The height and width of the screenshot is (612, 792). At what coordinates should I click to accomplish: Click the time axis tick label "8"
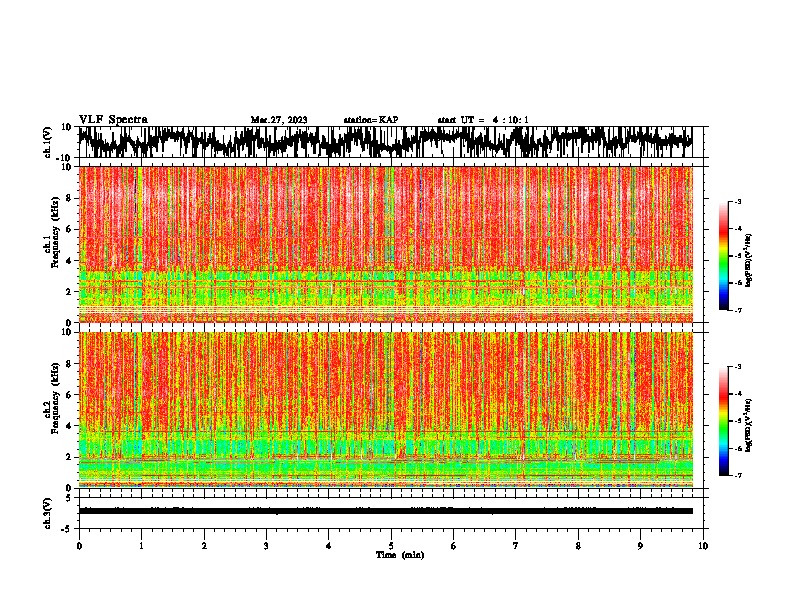point(578,546)
